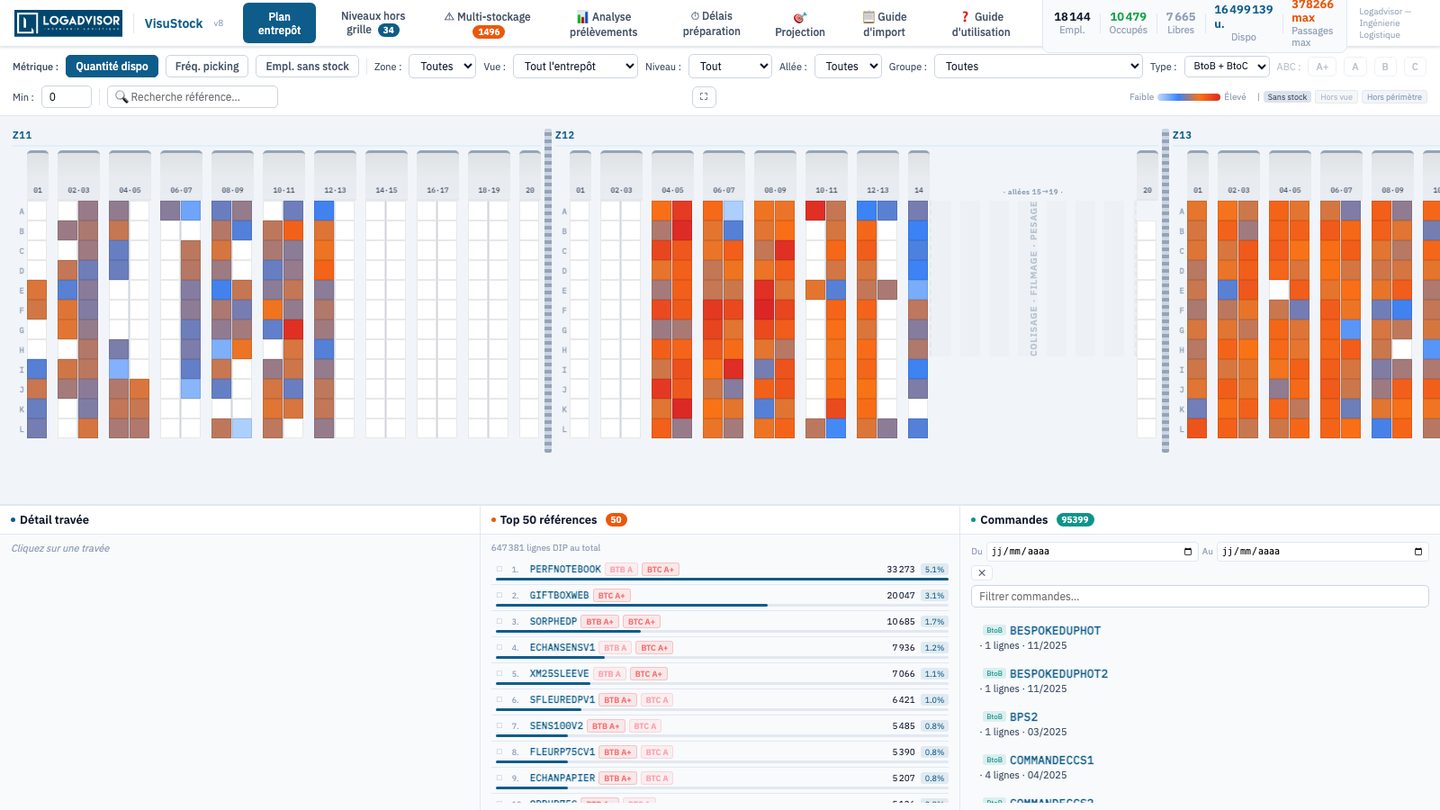This screenshot has height=810, width=1440.
Task: Open the Vue dropdown showing Tout l'entrepôt
Action: tap(575, 67)
